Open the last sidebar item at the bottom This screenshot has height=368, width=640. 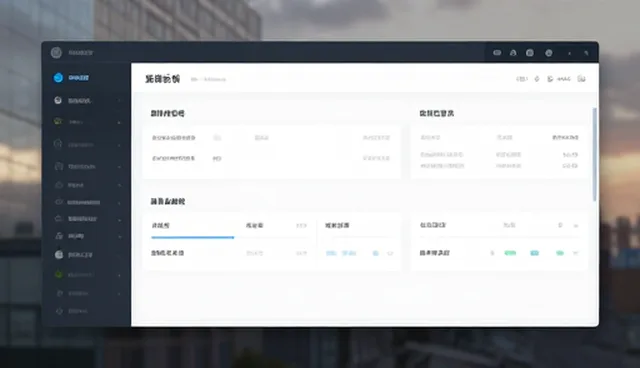[71, 311]
